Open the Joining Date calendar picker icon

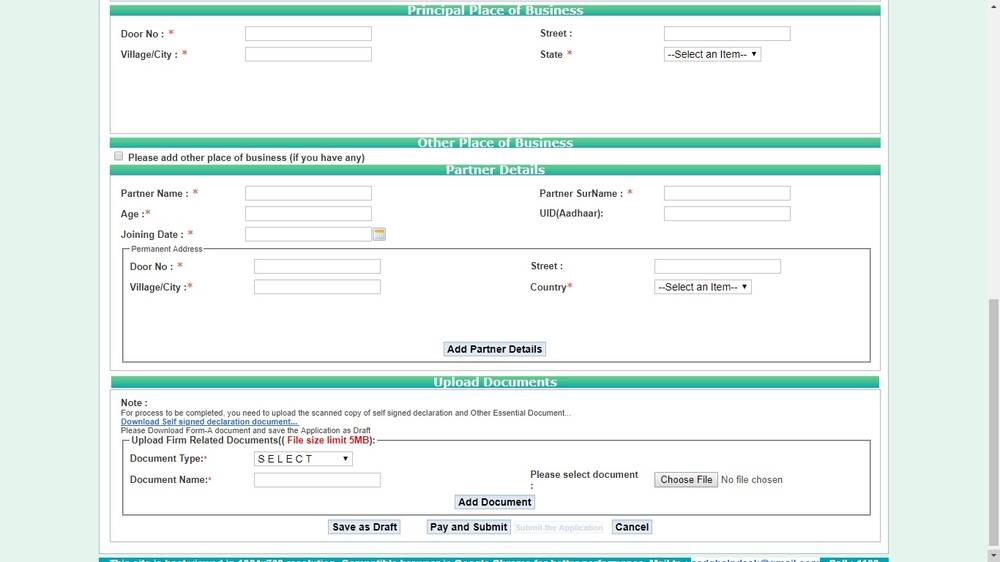379,234
